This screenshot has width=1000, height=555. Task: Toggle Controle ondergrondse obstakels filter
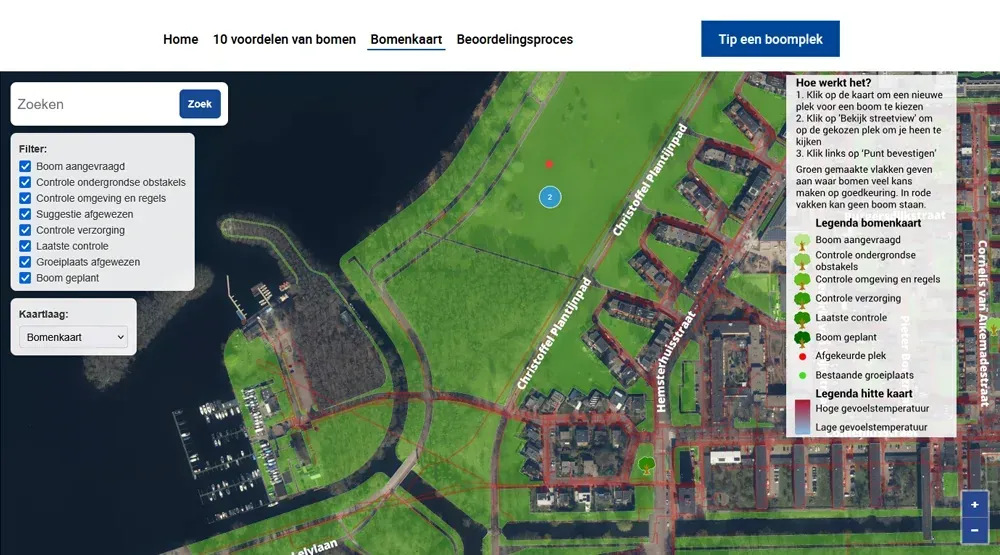tap(25, 182)
